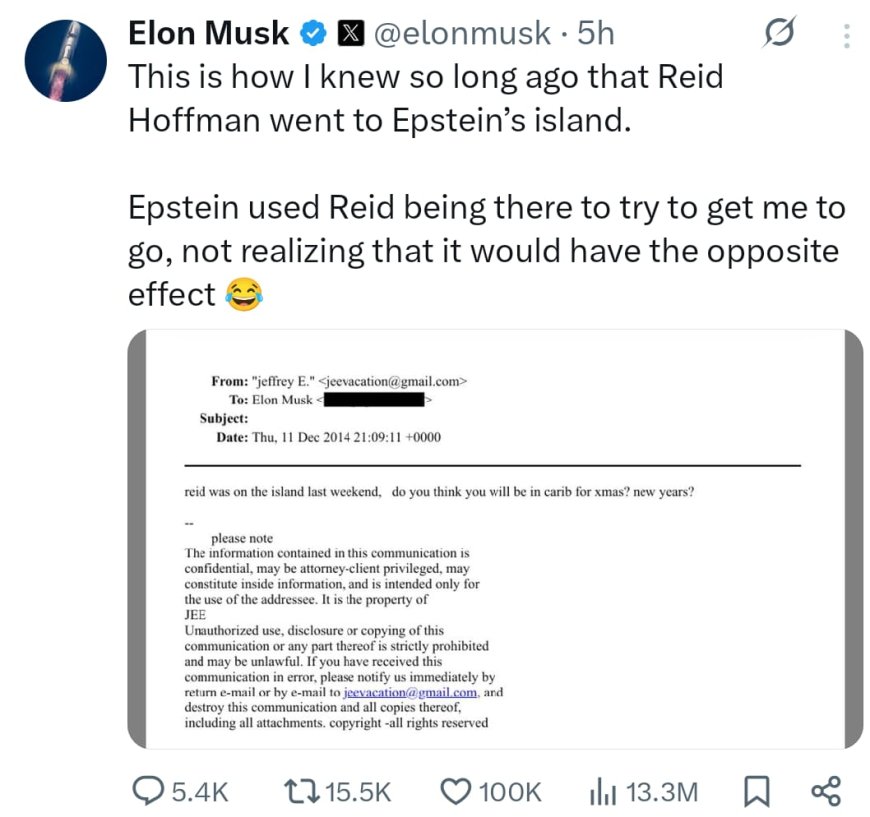The image size is (870, 817).
Task: Click the 5.4K replies count
Action: point(200,791)
